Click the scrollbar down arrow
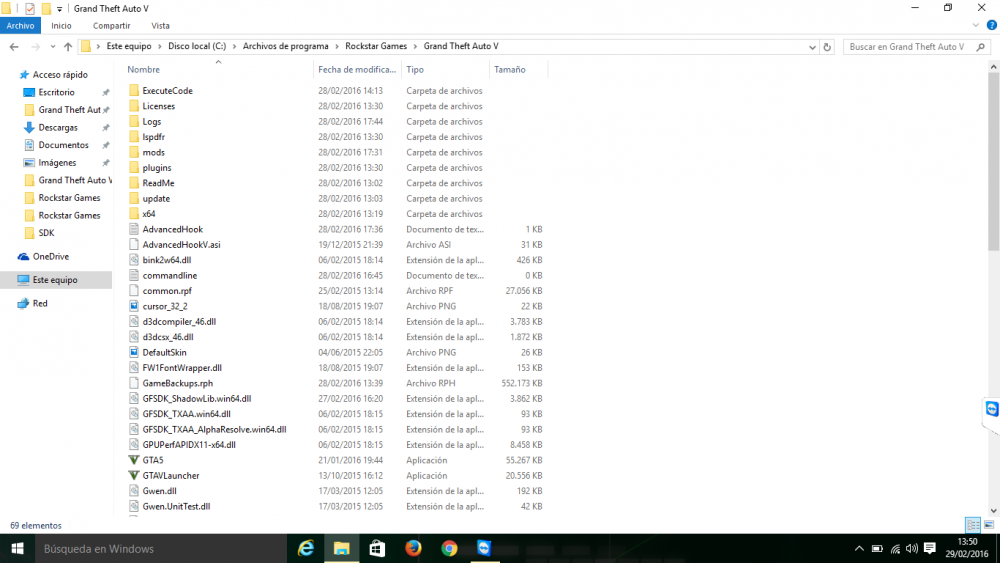 pyautogui.click(x=994, y=511)
